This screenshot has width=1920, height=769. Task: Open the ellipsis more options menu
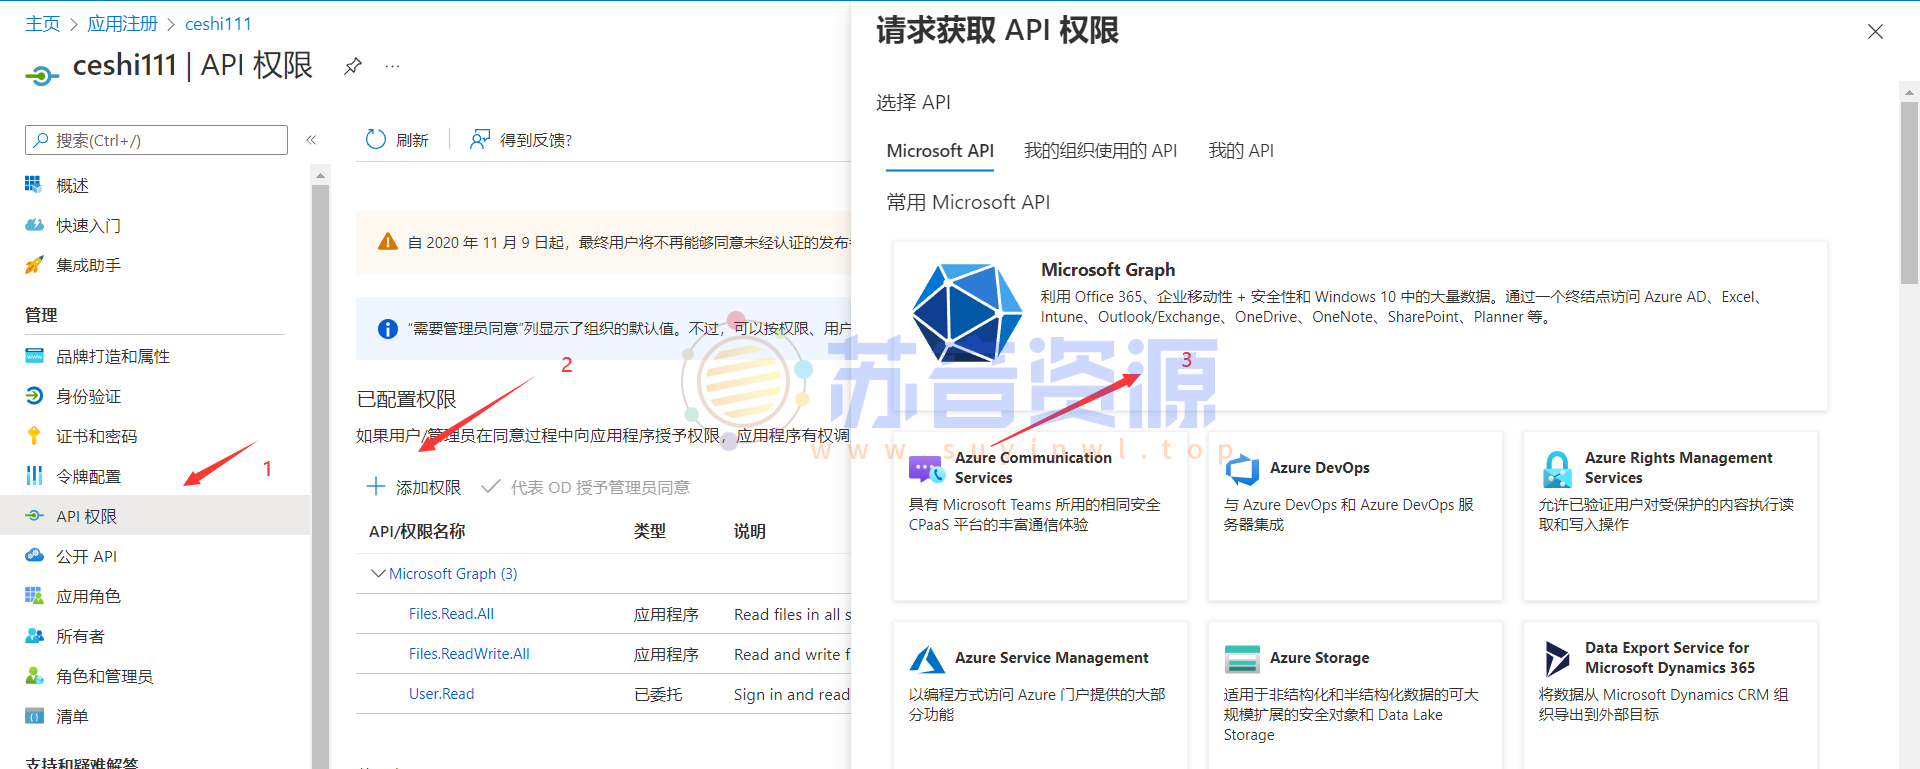(x=392, y=66)
